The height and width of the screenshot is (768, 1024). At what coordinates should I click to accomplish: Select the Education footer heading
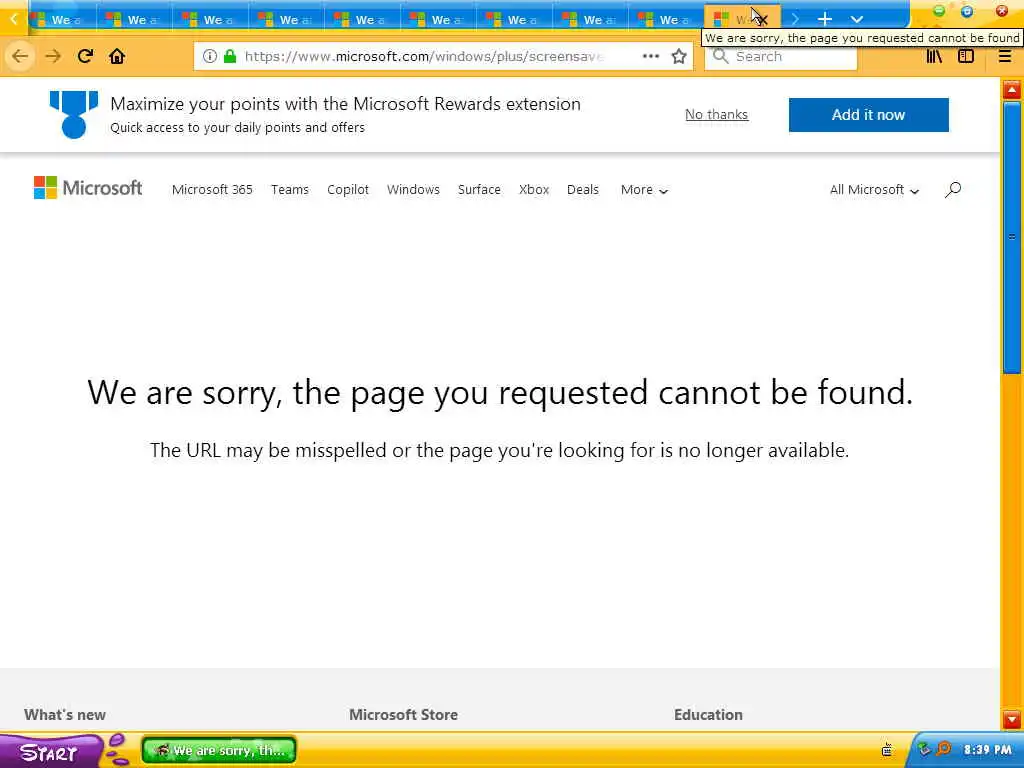point(709,714)
